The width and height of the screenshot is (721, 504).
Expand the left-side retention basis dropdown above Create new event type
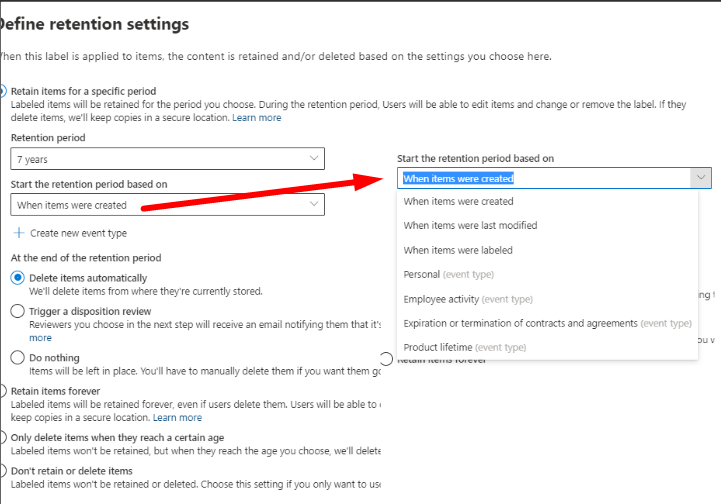(167, 205)
